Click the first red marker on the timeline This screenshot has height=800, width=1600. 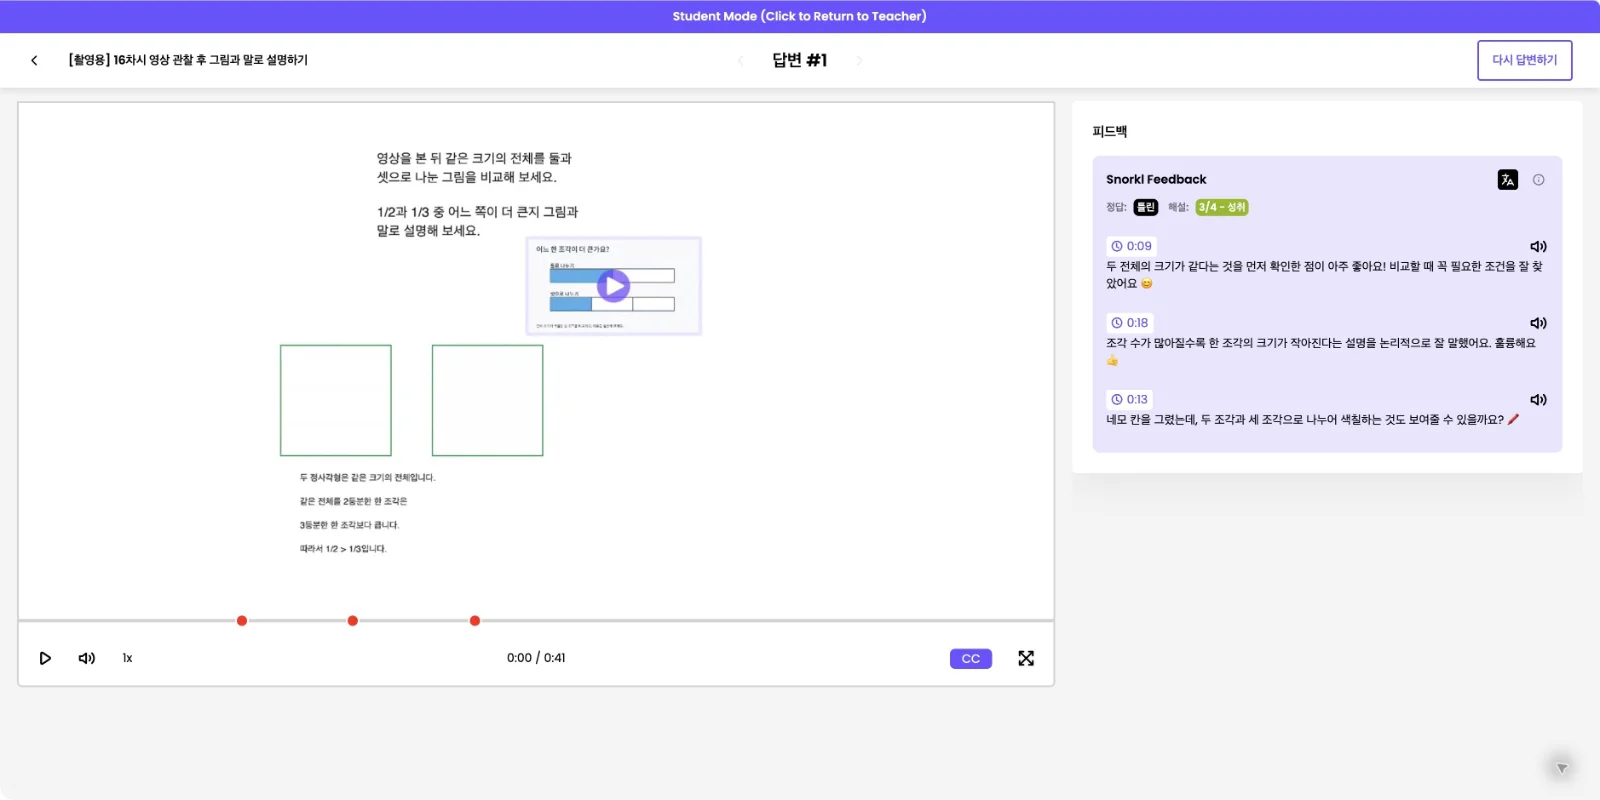point(242,621)
